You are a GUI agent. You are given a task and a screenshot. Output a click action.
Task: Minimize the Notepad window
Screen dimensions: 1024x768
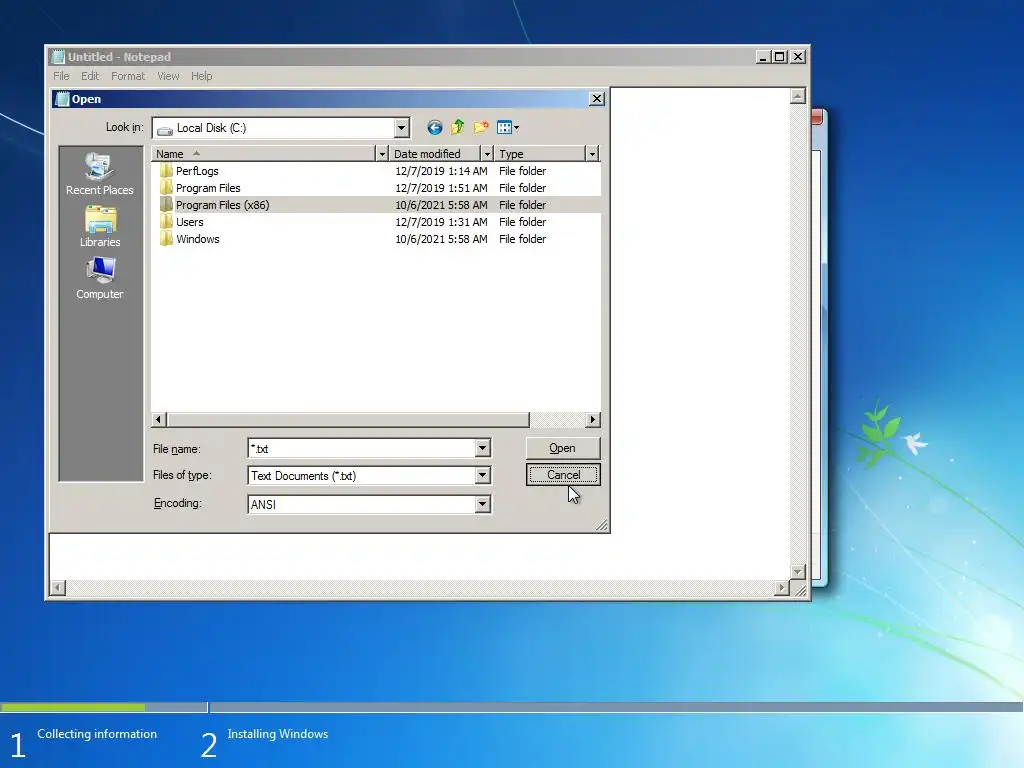[762, 57]
